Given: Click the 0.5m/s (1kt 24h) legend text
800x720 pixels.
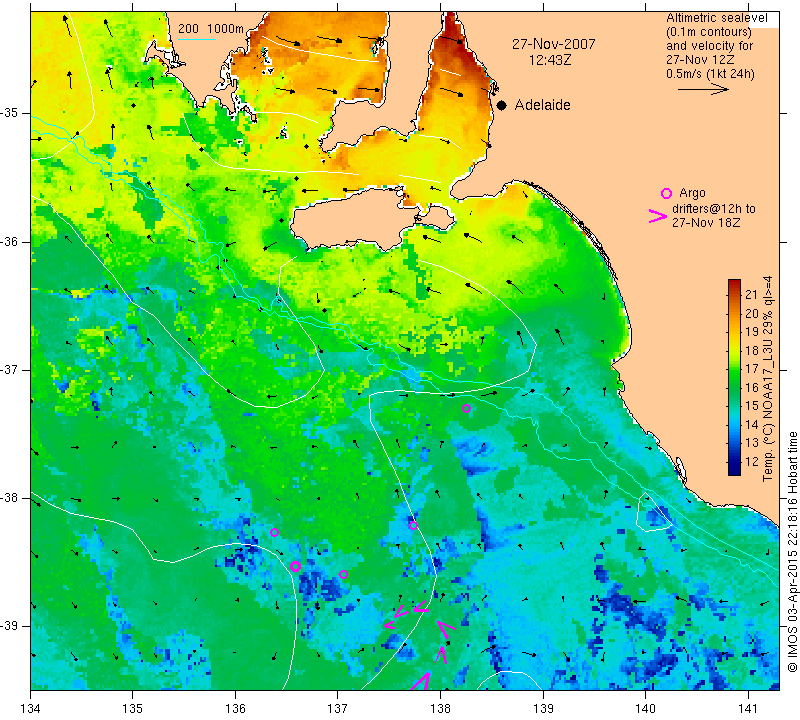Looking at the screenshot, I should (710, 74).
